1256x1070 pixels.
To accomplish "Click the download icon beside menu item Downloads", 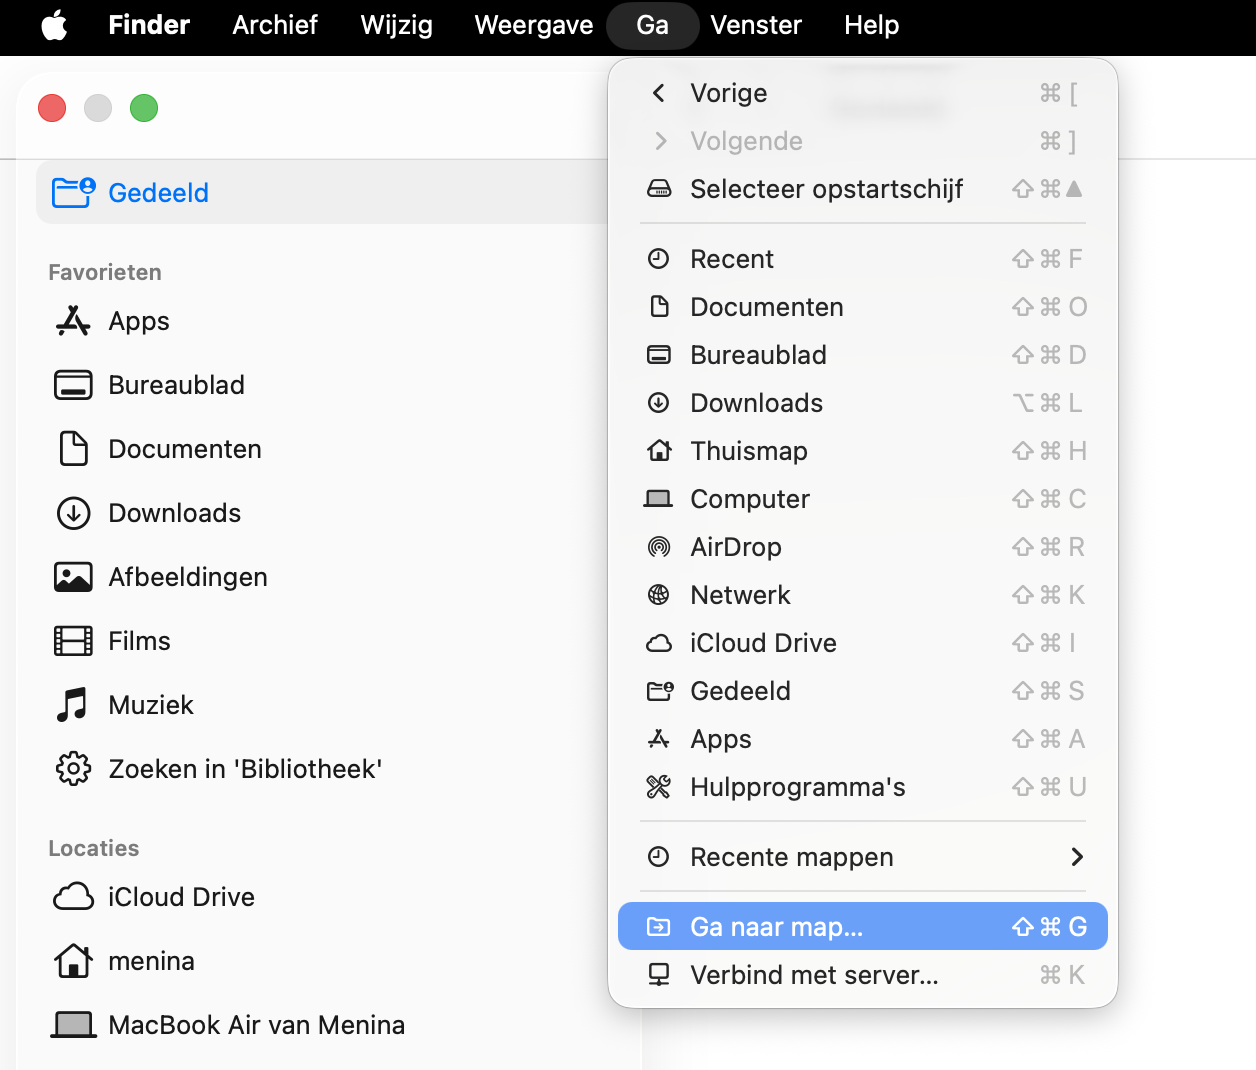I will (659, 403).
